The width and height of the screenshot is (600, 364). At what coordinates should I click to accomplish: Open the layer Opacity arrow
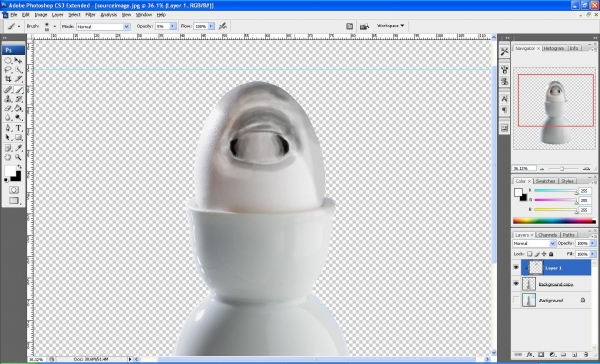[x=593, y=243]
